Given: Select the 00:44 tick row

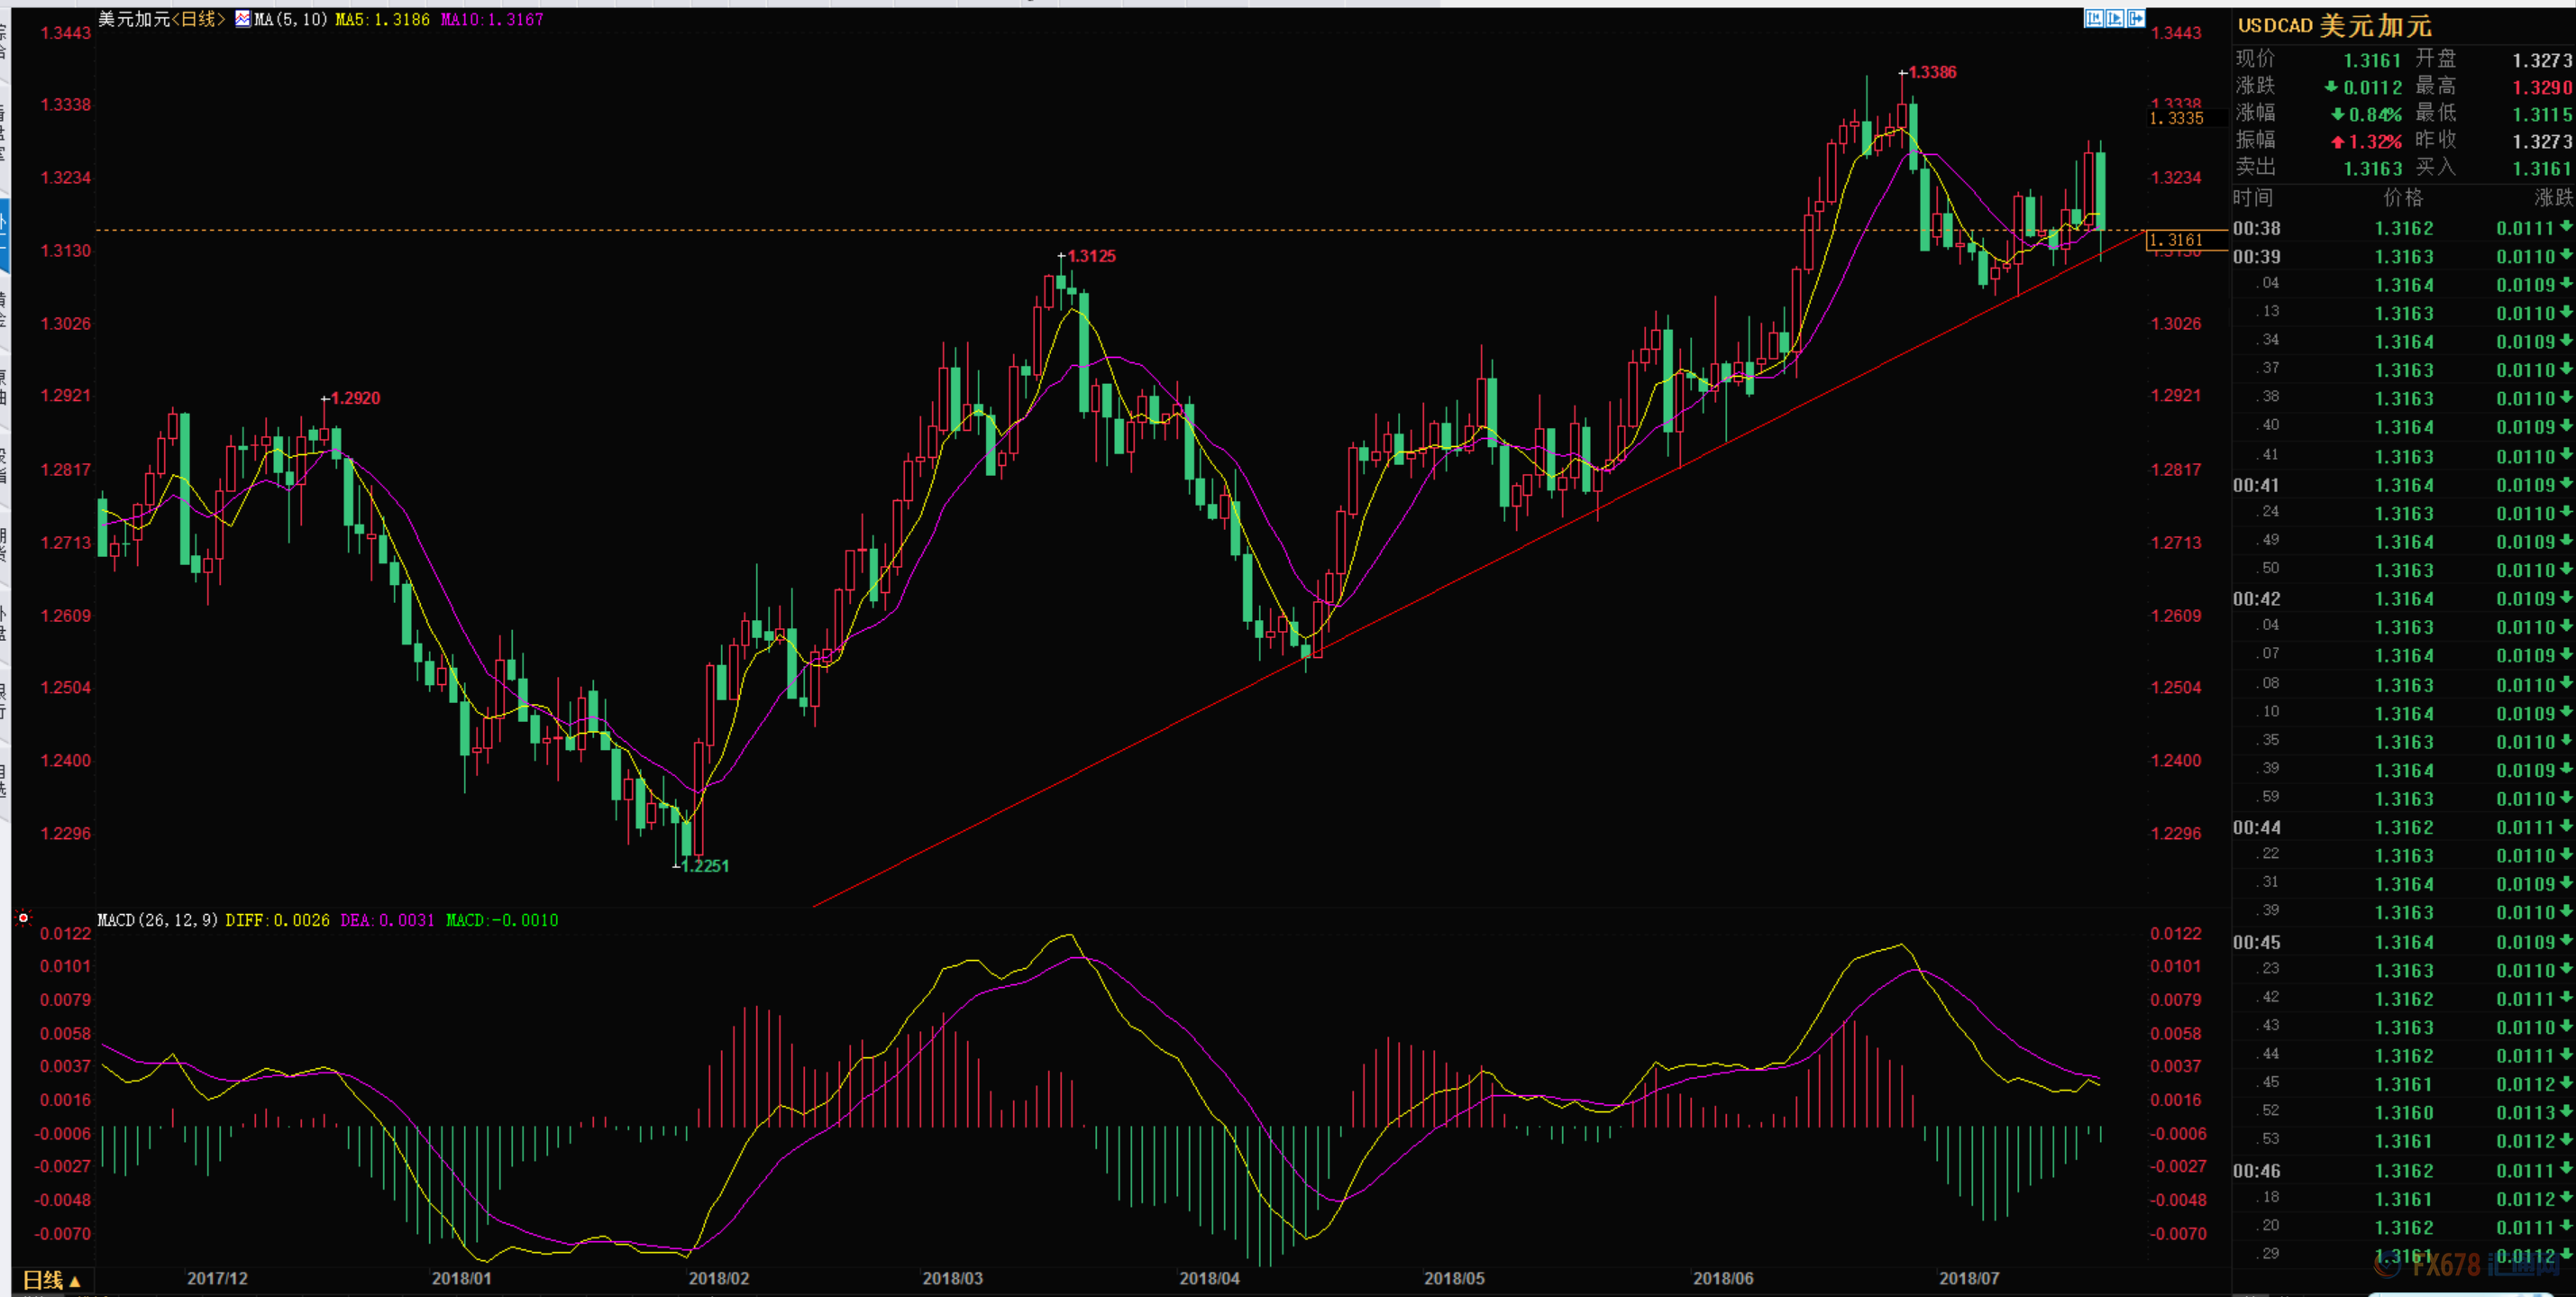Looking at the screenshot, I should coord(2403,828).
